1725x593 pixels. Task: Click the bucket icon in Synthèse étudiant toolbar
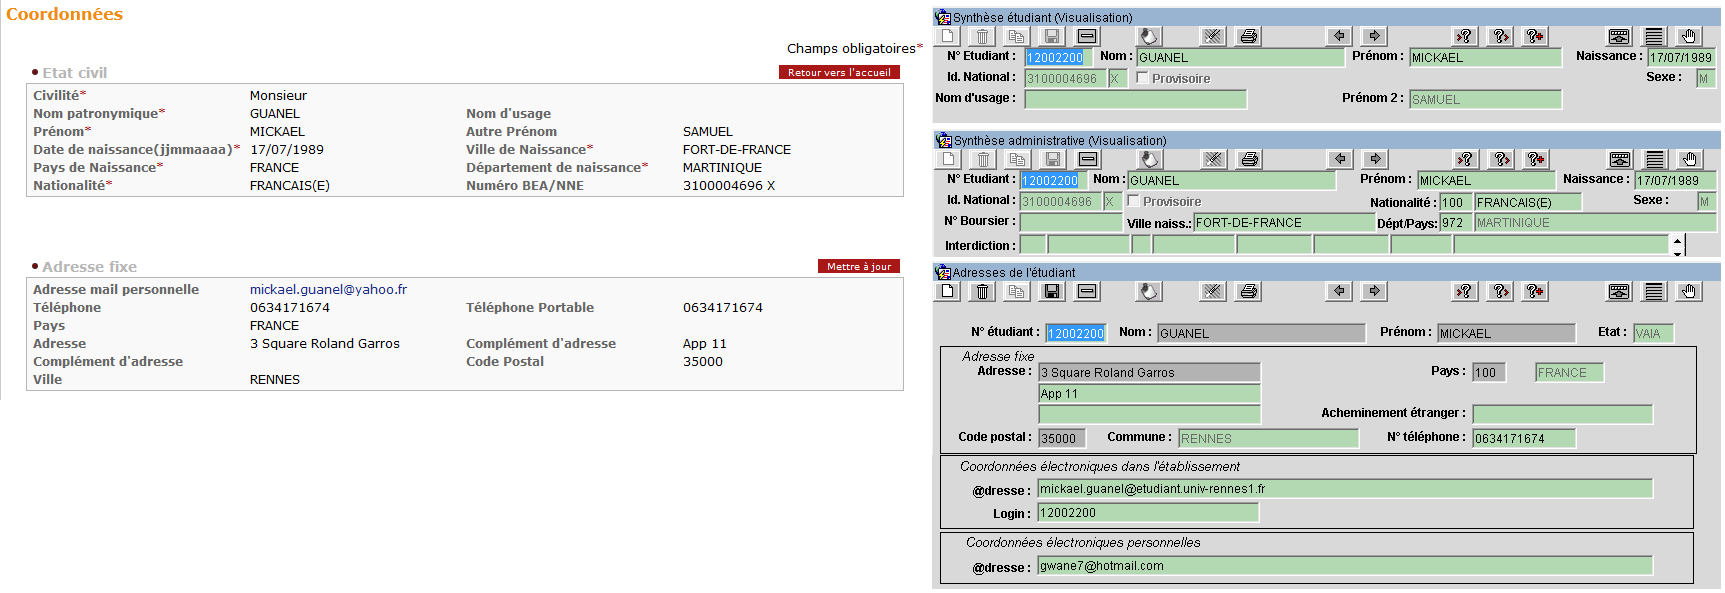click(x=1149, y=36)
